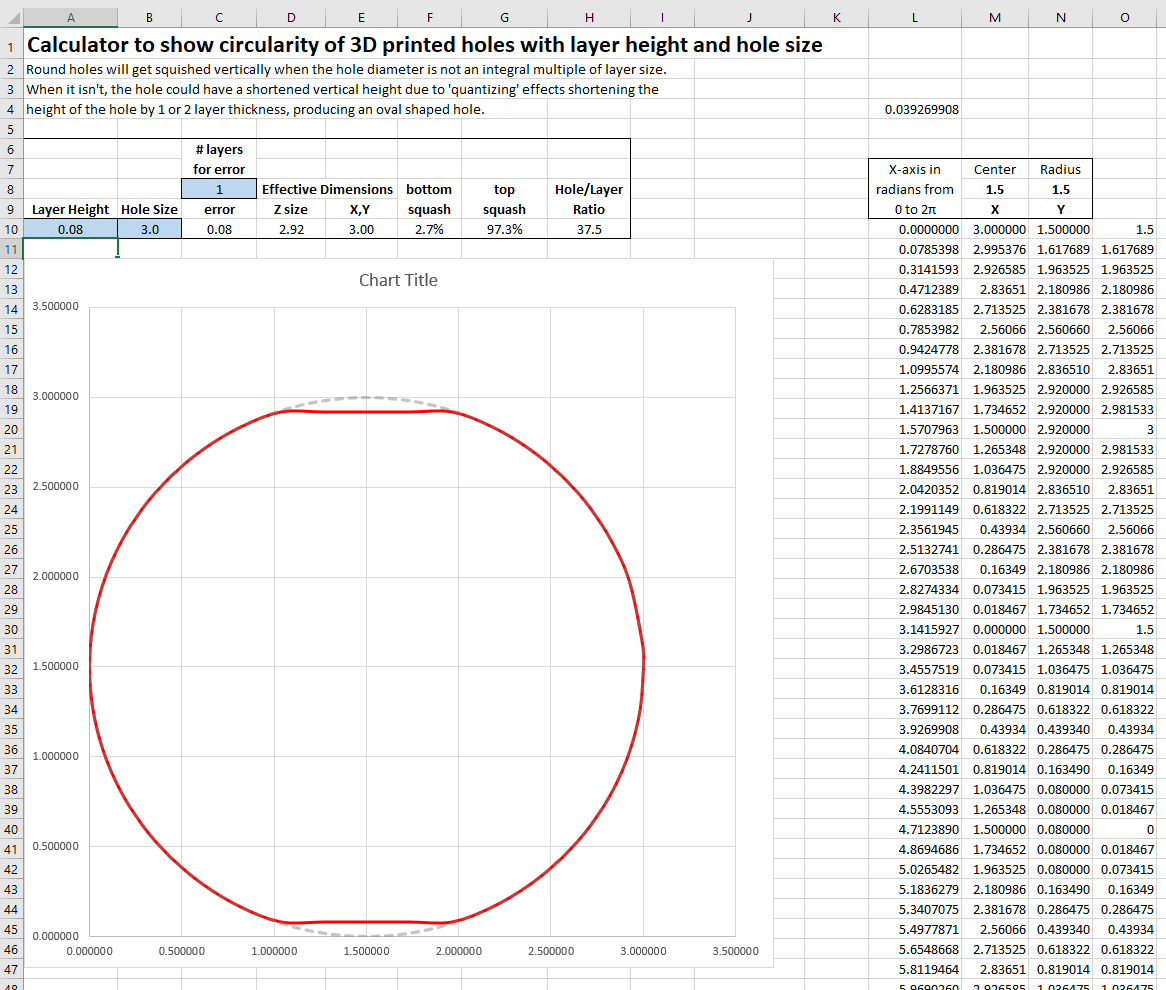The height and width of the screenshot is (990, 1166).
Task: Select column A header
Action: pyautogui.click(x=70, y=18)
